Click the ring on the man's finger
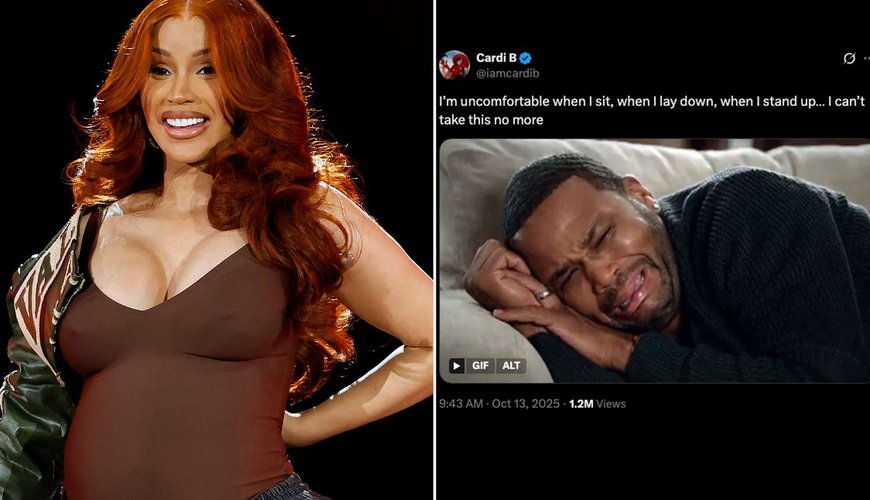The height and width of the screenshot is (500, 870). [545, 295]
